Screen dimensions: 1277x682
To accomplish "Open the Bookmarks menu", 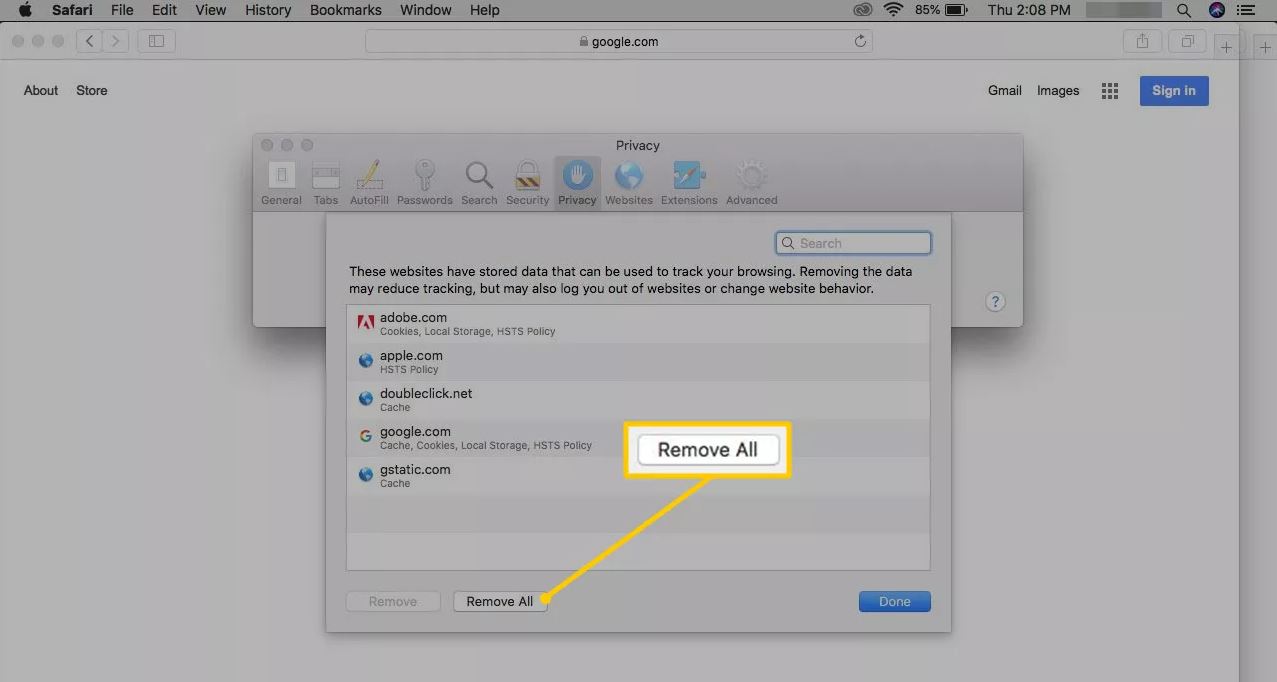I will 345,10.
